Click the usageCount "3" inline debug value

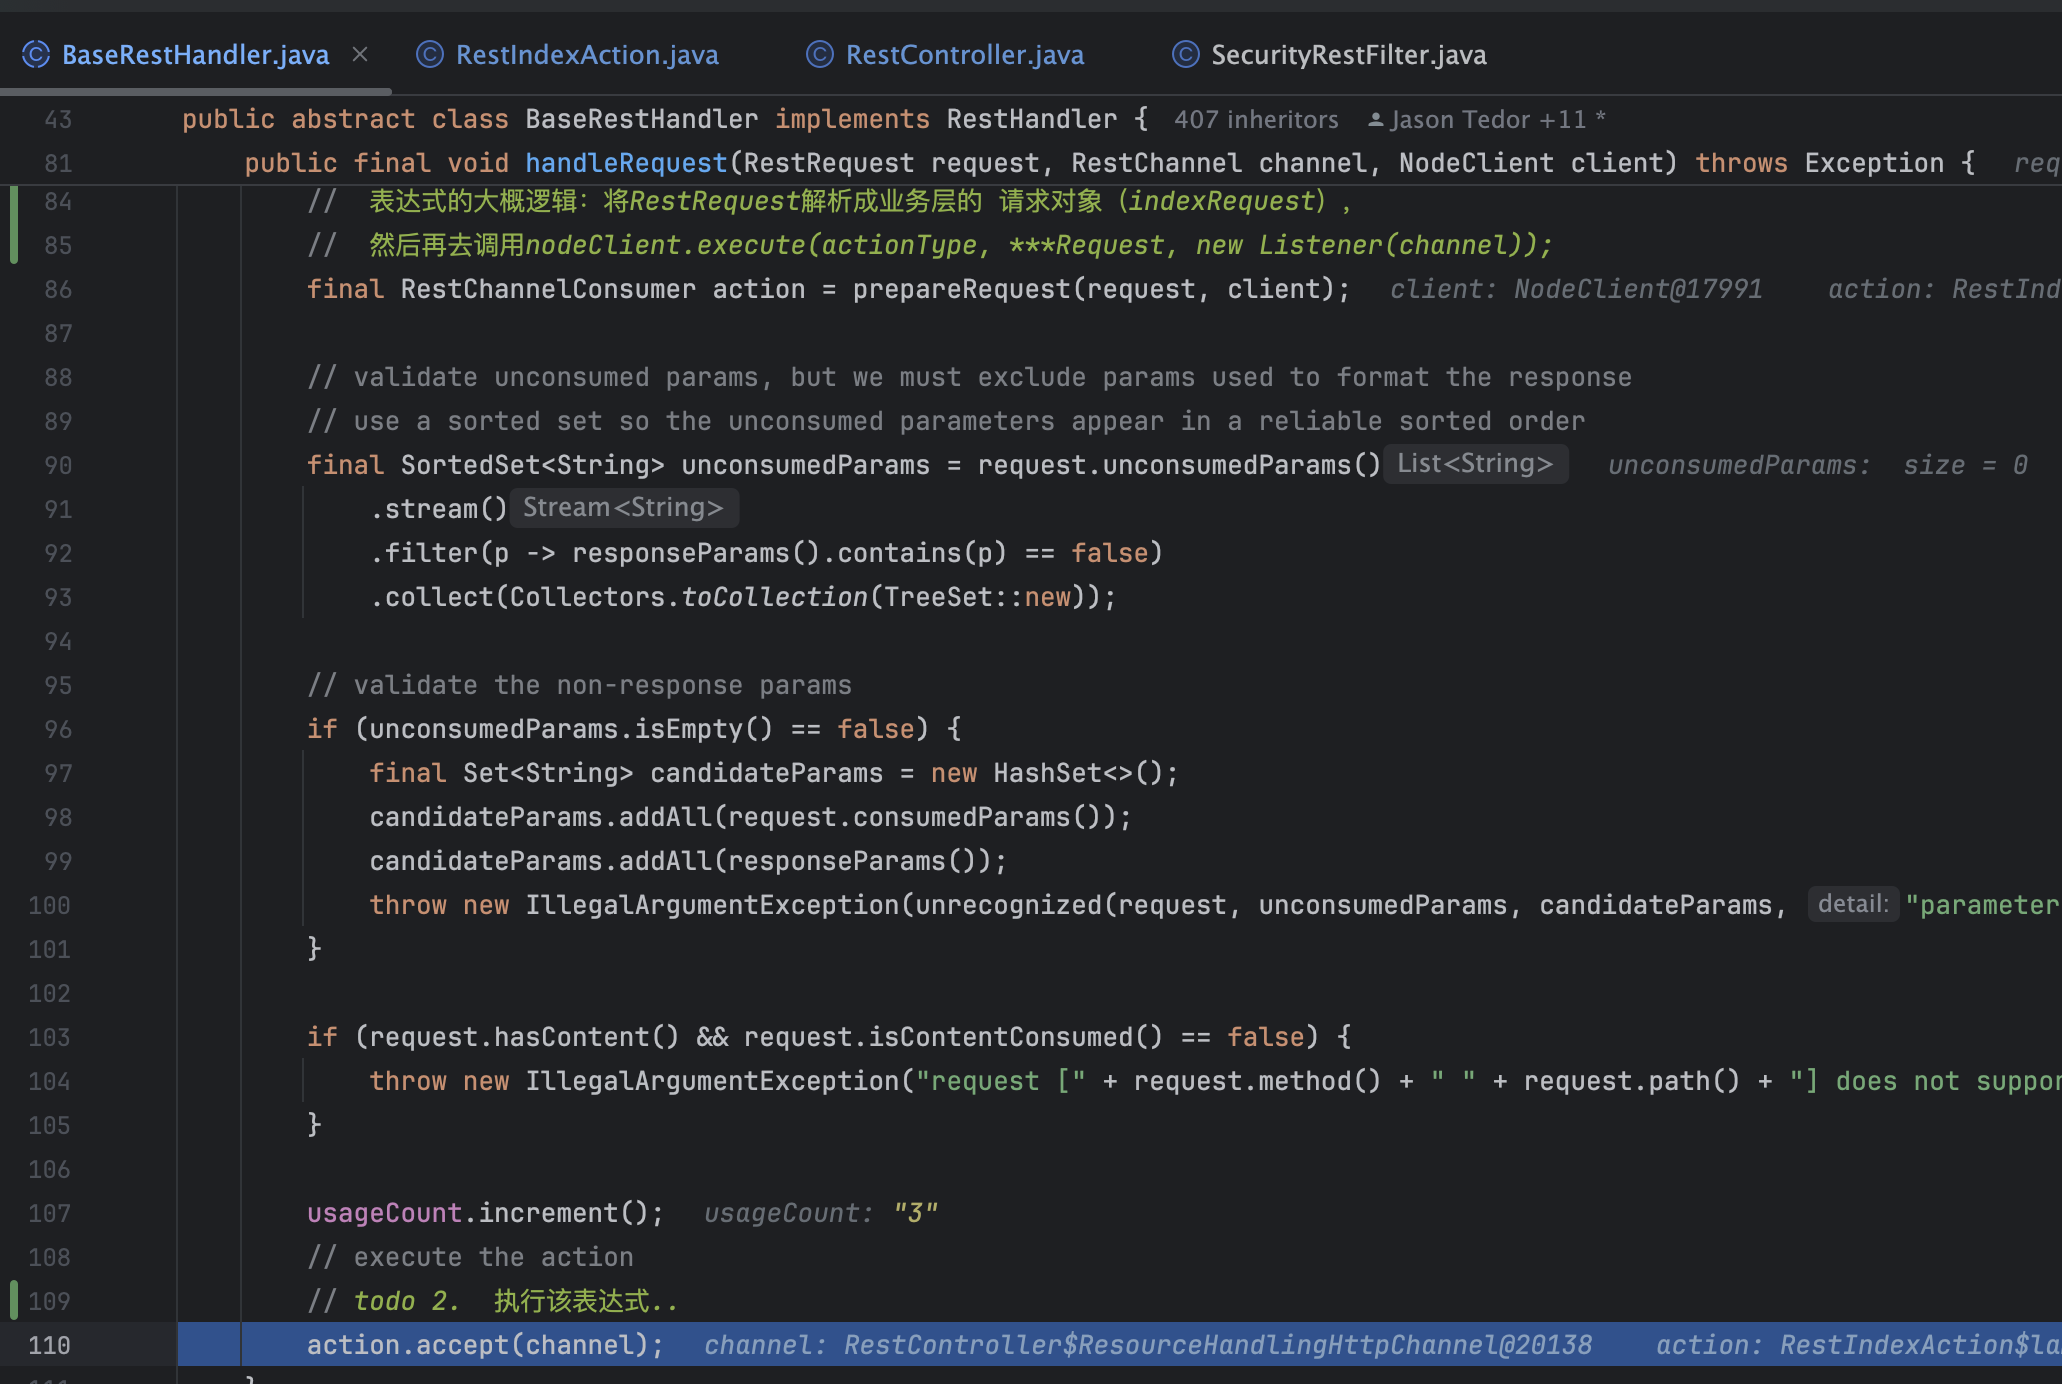[915, 1213]
